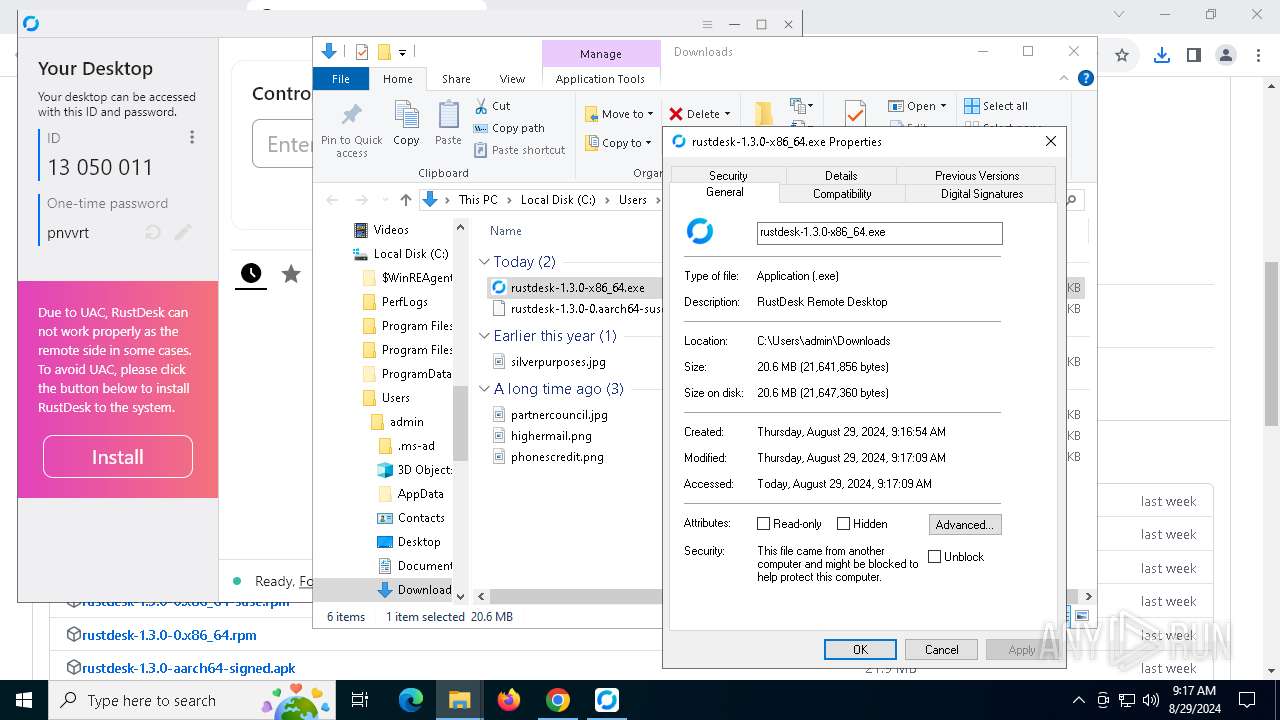Image resolution: width=1280 pixels, height=720 pixels.
Task: Click Paste shortcut in ribbon
Action: [519, 150]
